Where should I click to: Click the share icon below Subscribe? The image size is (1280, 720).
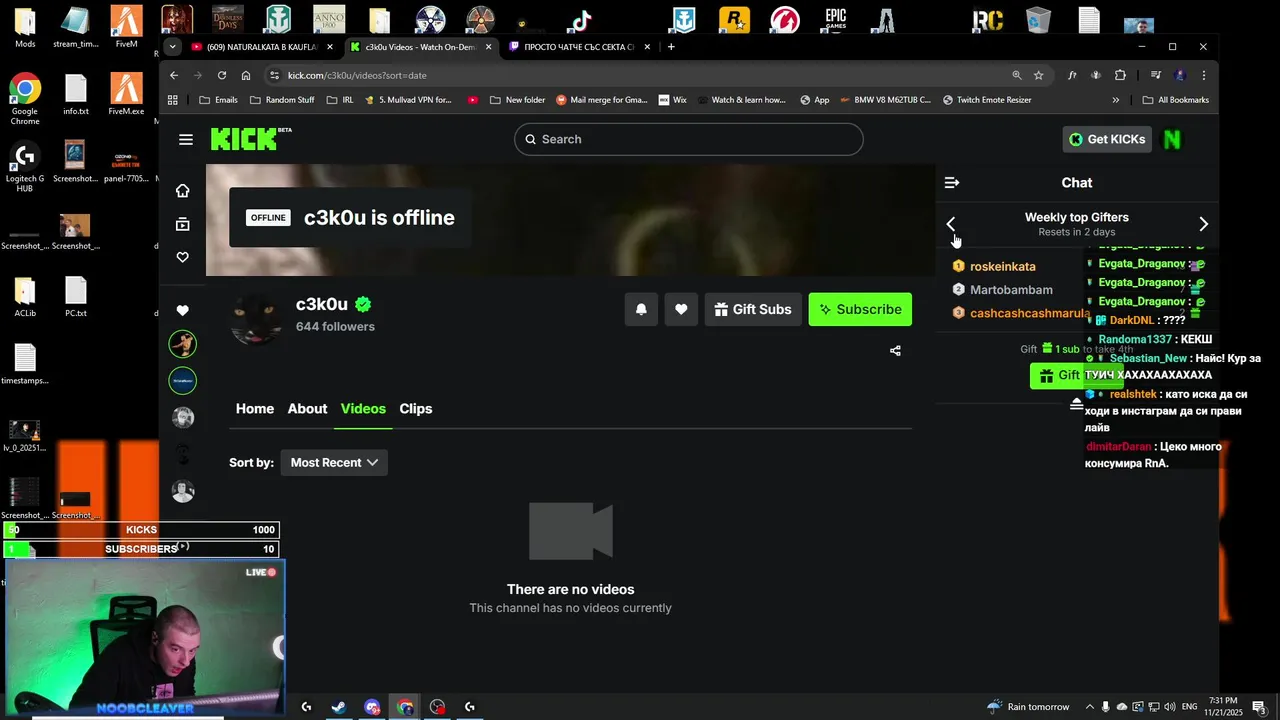coord(895,350)
